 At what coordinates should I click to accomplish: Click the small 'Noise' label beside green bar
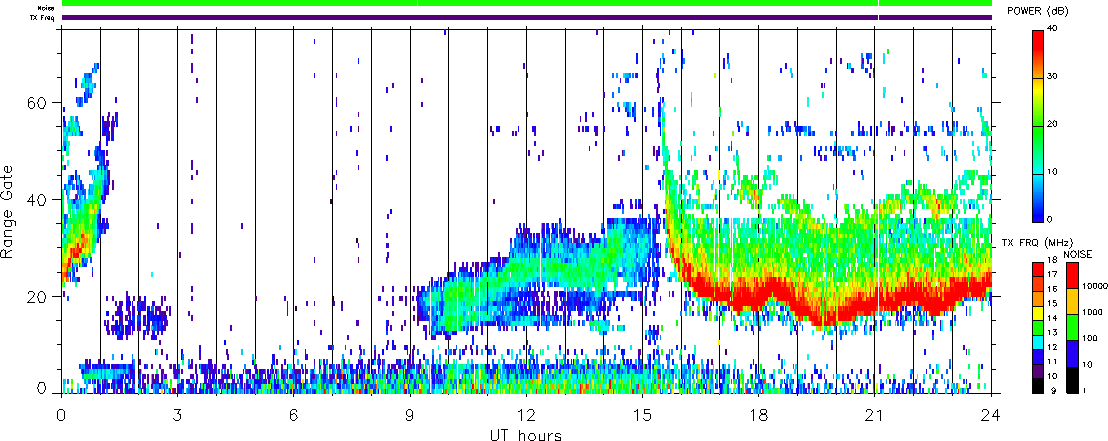point(47,8)
